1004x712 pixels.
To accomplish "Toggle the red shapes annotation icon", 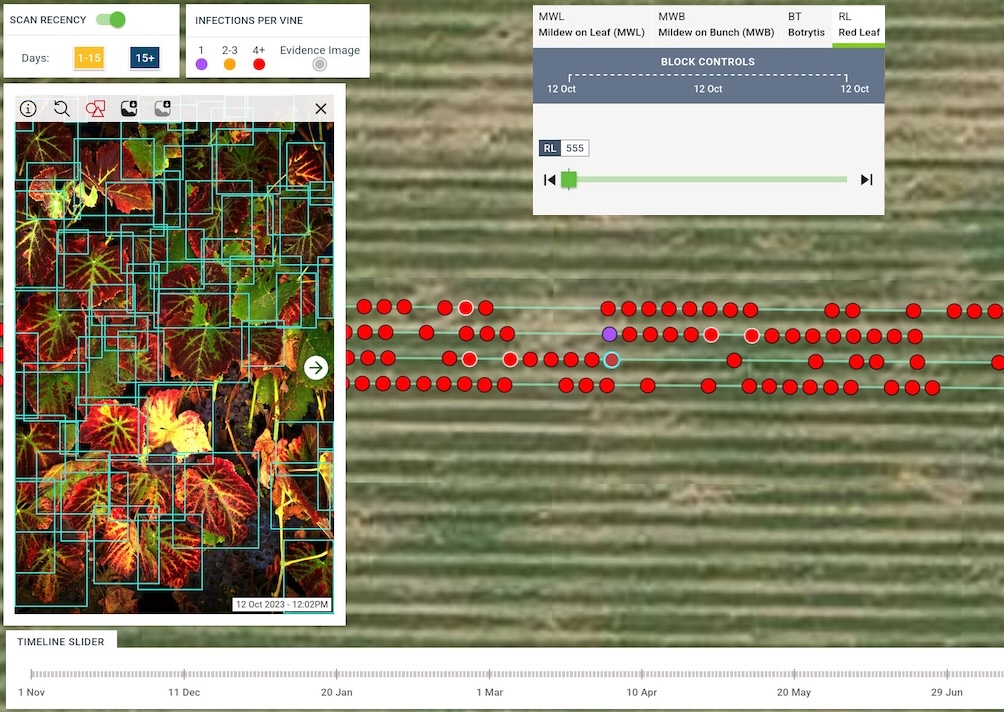I will click(x=95, y=108).
